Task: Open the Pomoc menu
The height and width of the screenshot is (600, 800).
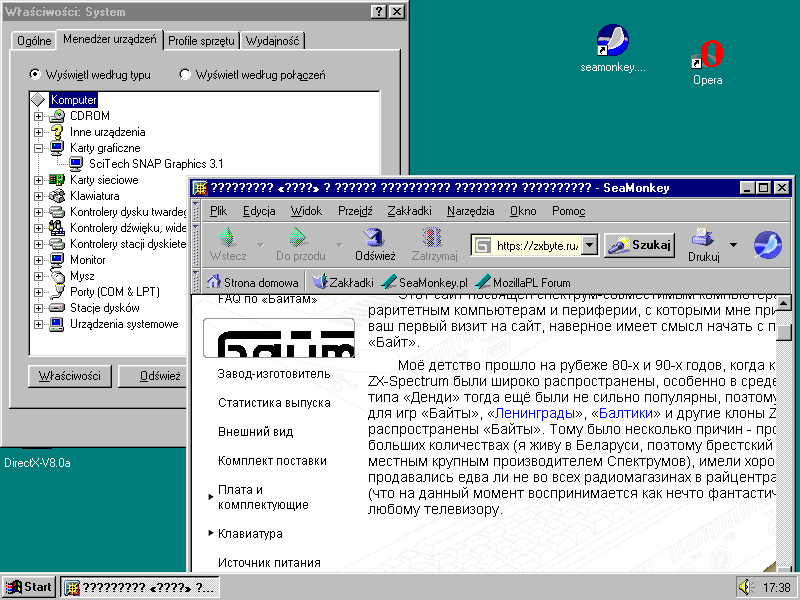Action: [x=568, y=211]
